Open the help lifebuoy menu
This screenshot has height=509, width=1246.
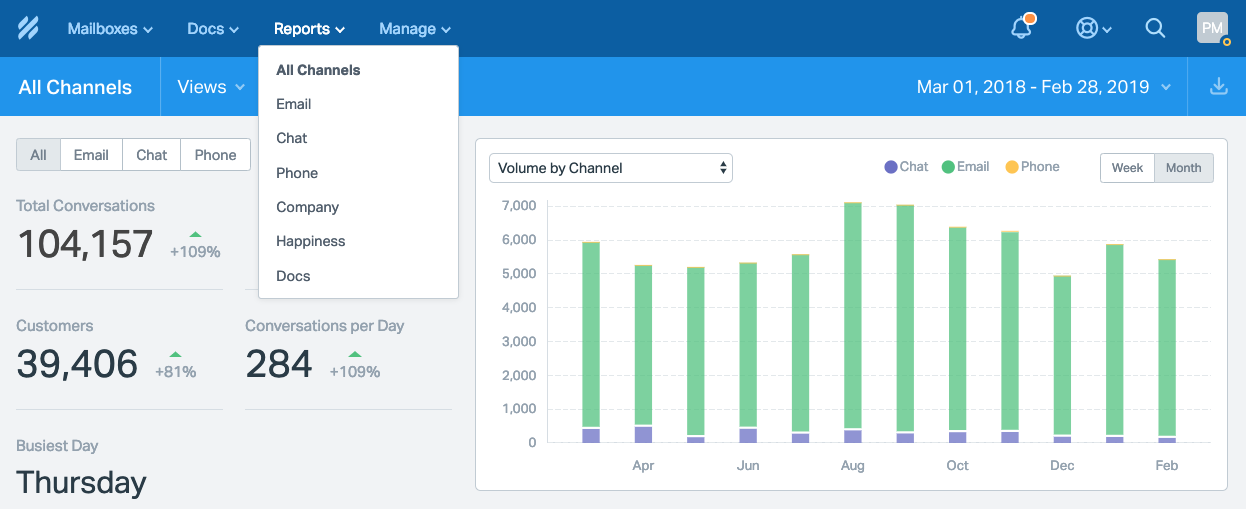click(x=1093, y=29)
